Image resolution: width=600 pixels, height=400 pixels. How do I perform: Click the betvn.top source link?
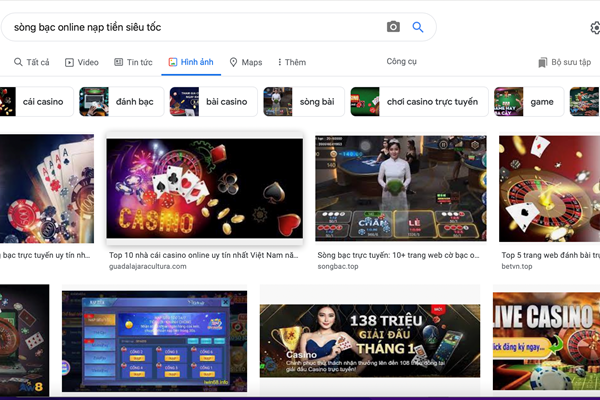pyautogui.click(x=517, y=266)
